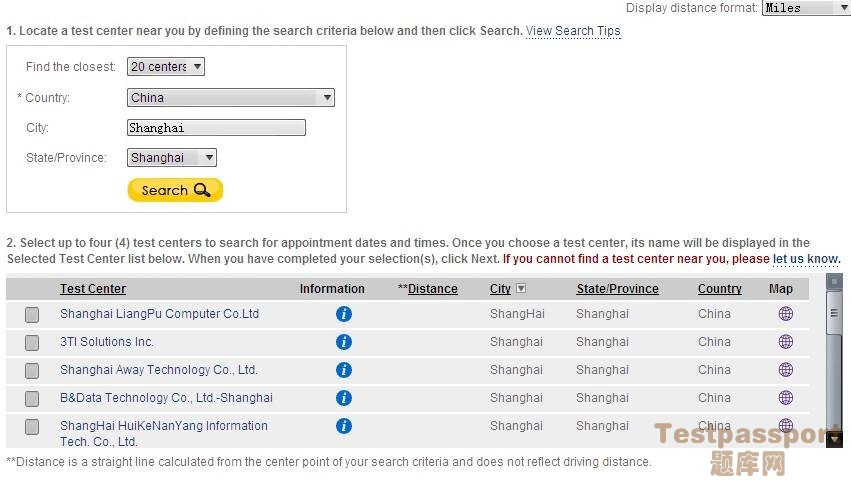
Task: Open info icon for 3TI Solutions Inc.
Action: tap(344, 342)
